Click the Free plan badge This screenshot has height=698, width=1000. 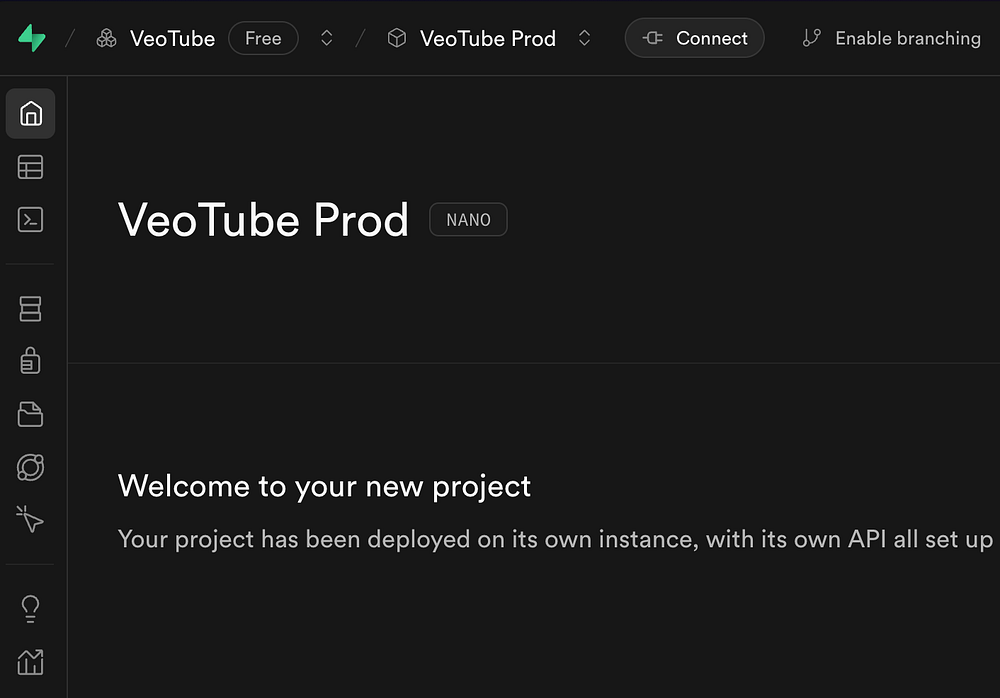click(x=263, y=38)
